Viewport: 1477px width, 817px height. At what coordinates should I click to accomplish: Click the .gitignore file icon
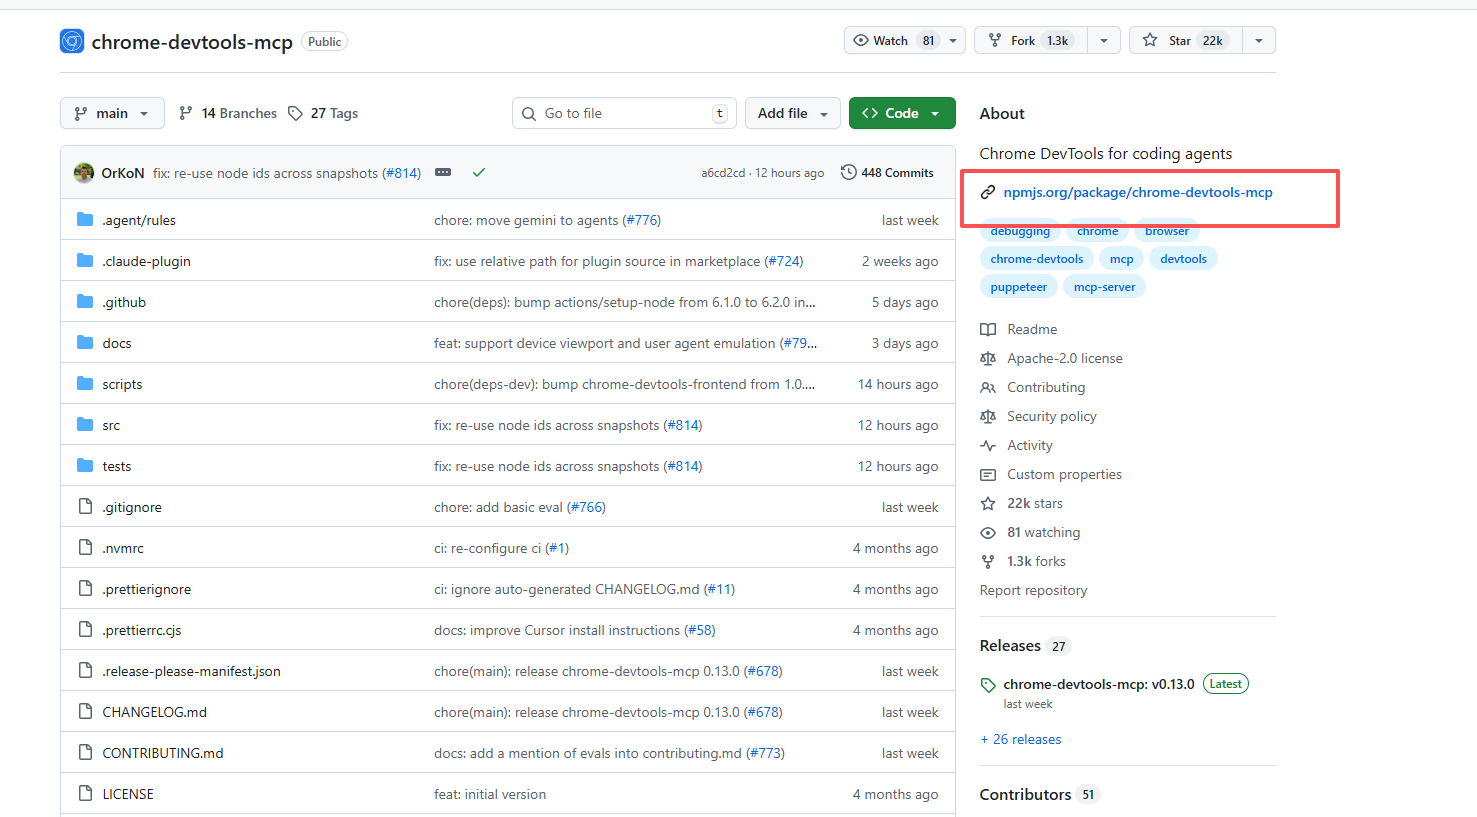tap(85, 507)
